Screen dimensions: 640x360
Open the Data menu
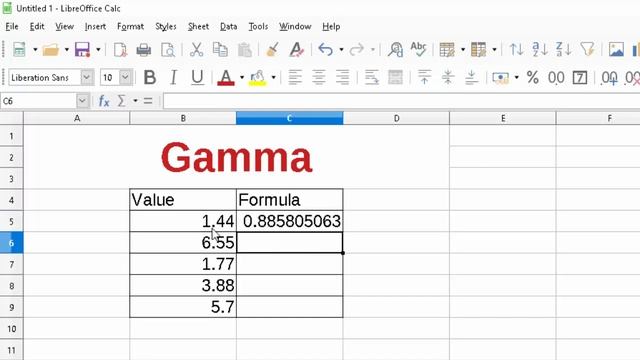(229, 27)
